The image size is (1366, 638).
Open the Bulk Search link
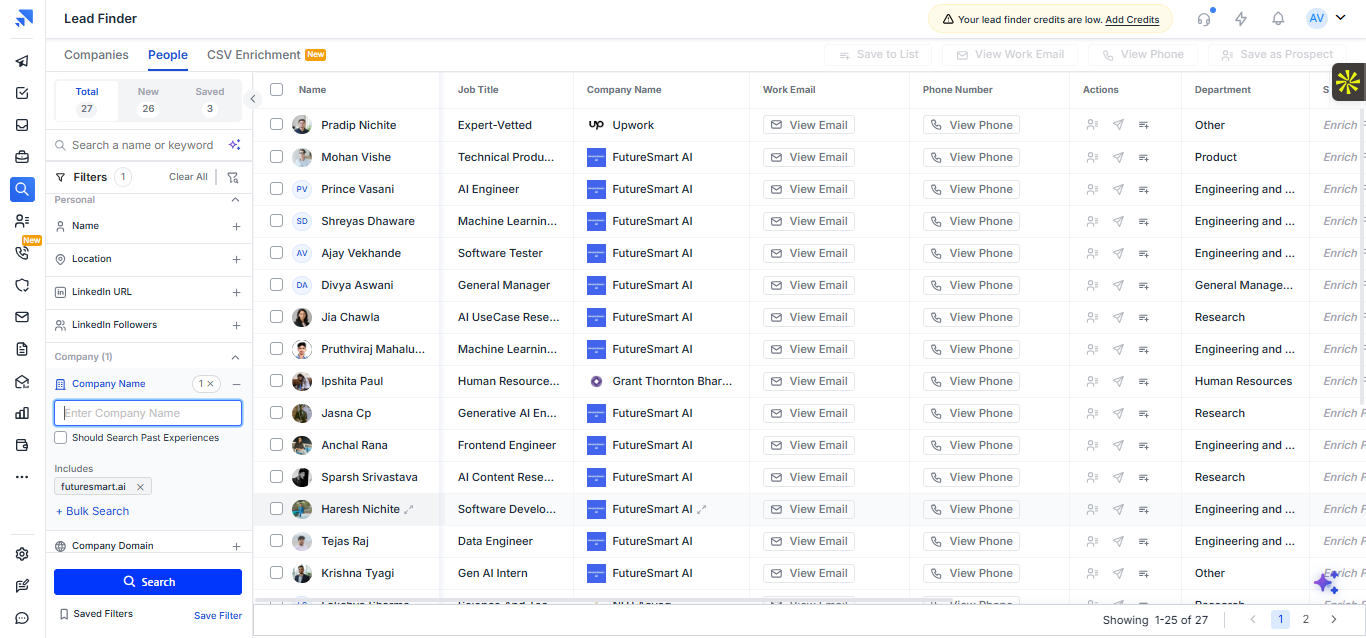(x=92, y=511)
